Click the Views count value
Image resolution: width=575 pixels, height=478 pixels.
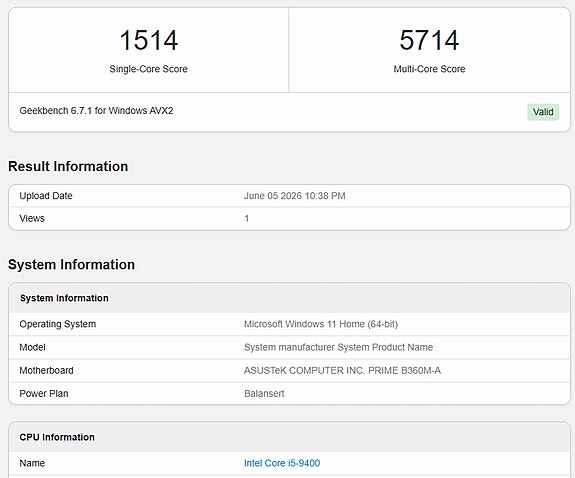[247, 219]
